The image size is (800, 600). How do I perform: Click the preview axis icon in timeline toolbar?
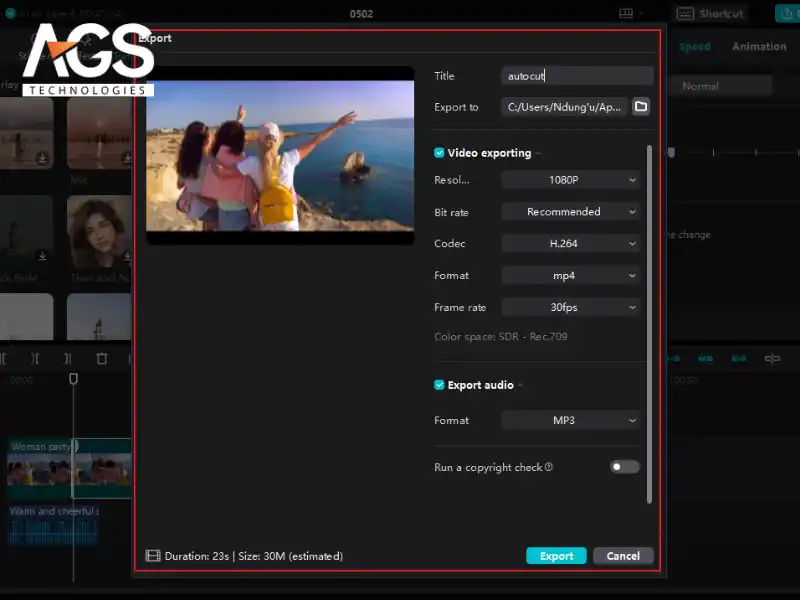(x=772, y=358)
